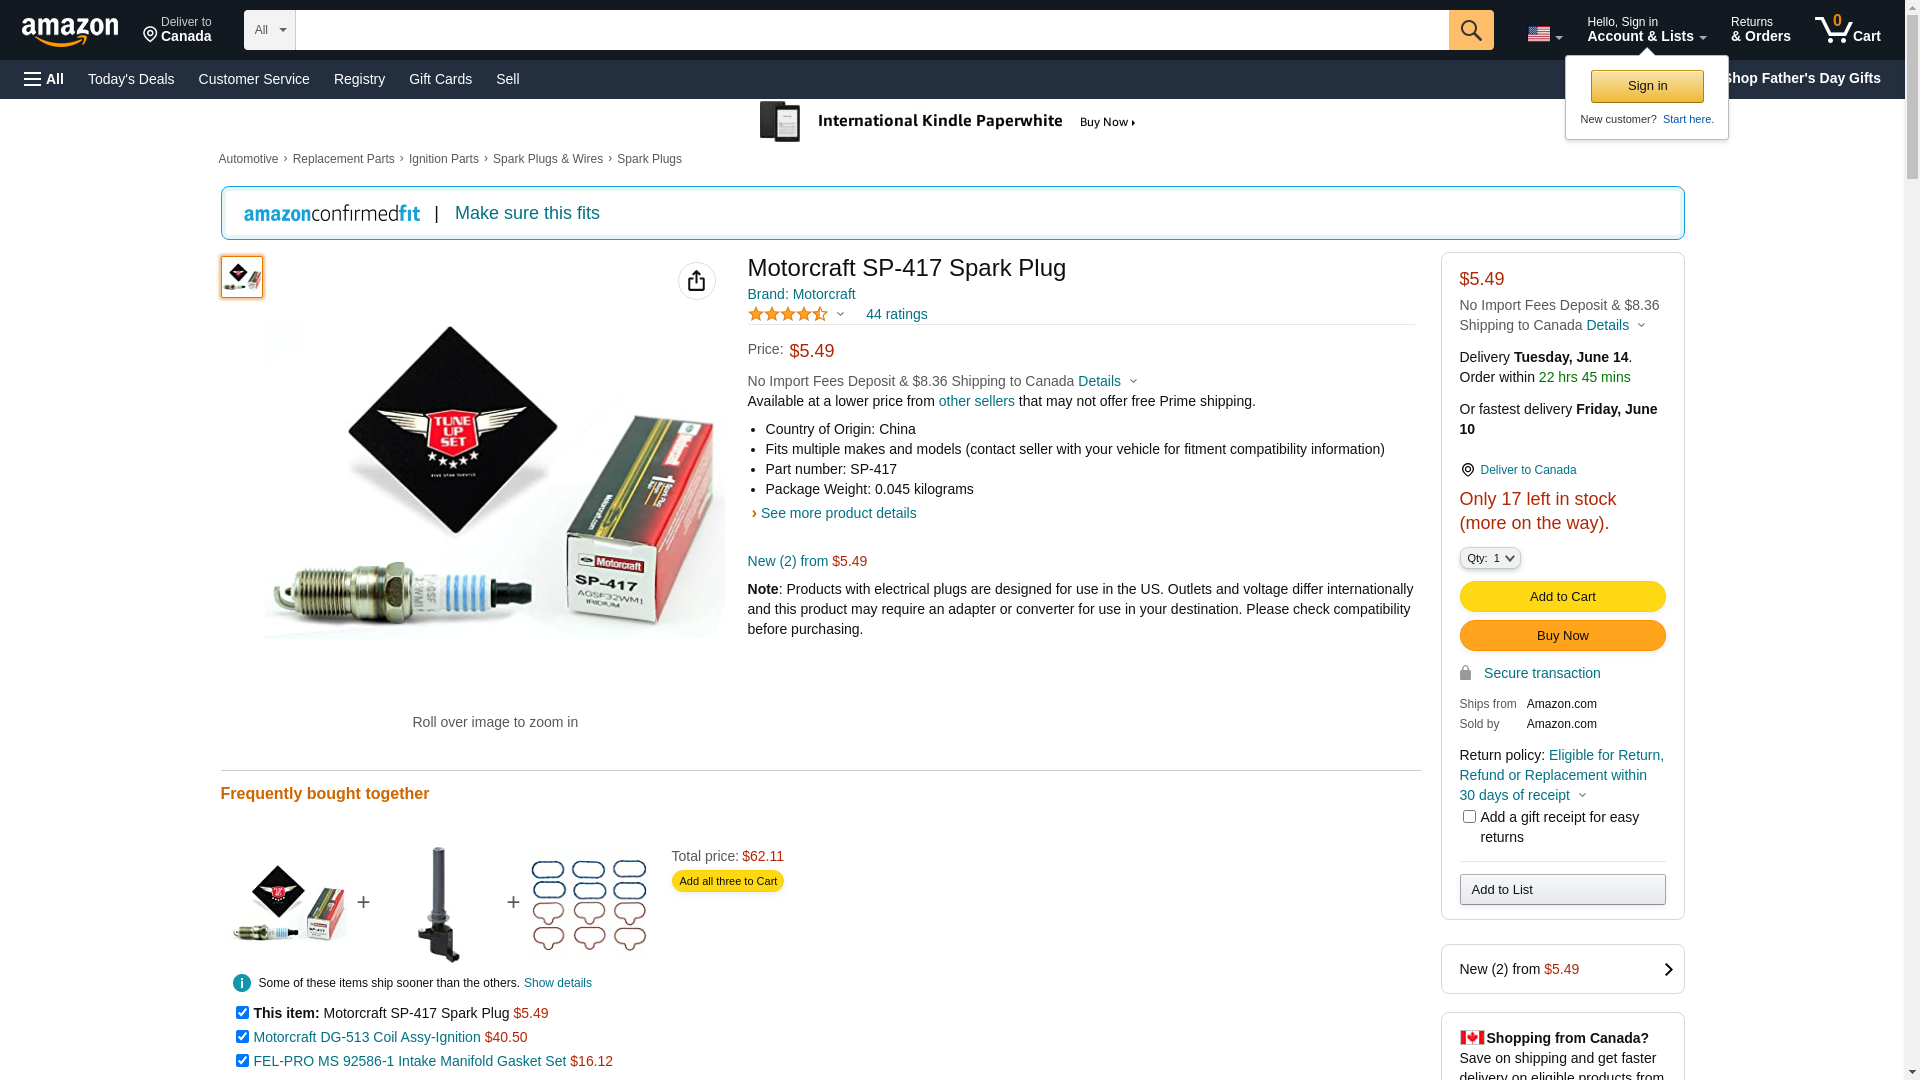Viewport: 1920px width, 1080px height.
Task: Open the search category All dropdown
Action: click(x=269, y=30)
